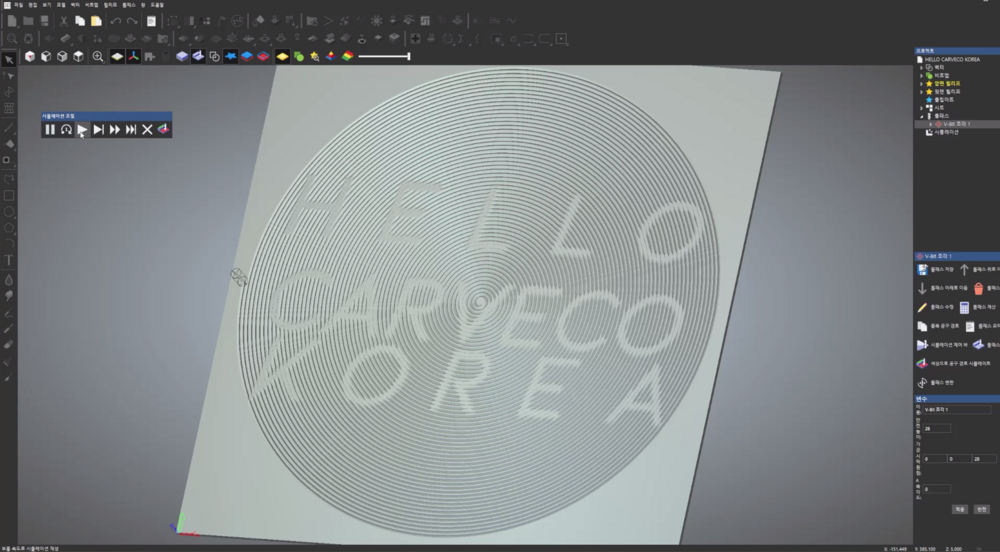Expand the 앞면 릴리프 tree node
Image resolution: width=1000 pixels, height=552 pixels.
921,84
